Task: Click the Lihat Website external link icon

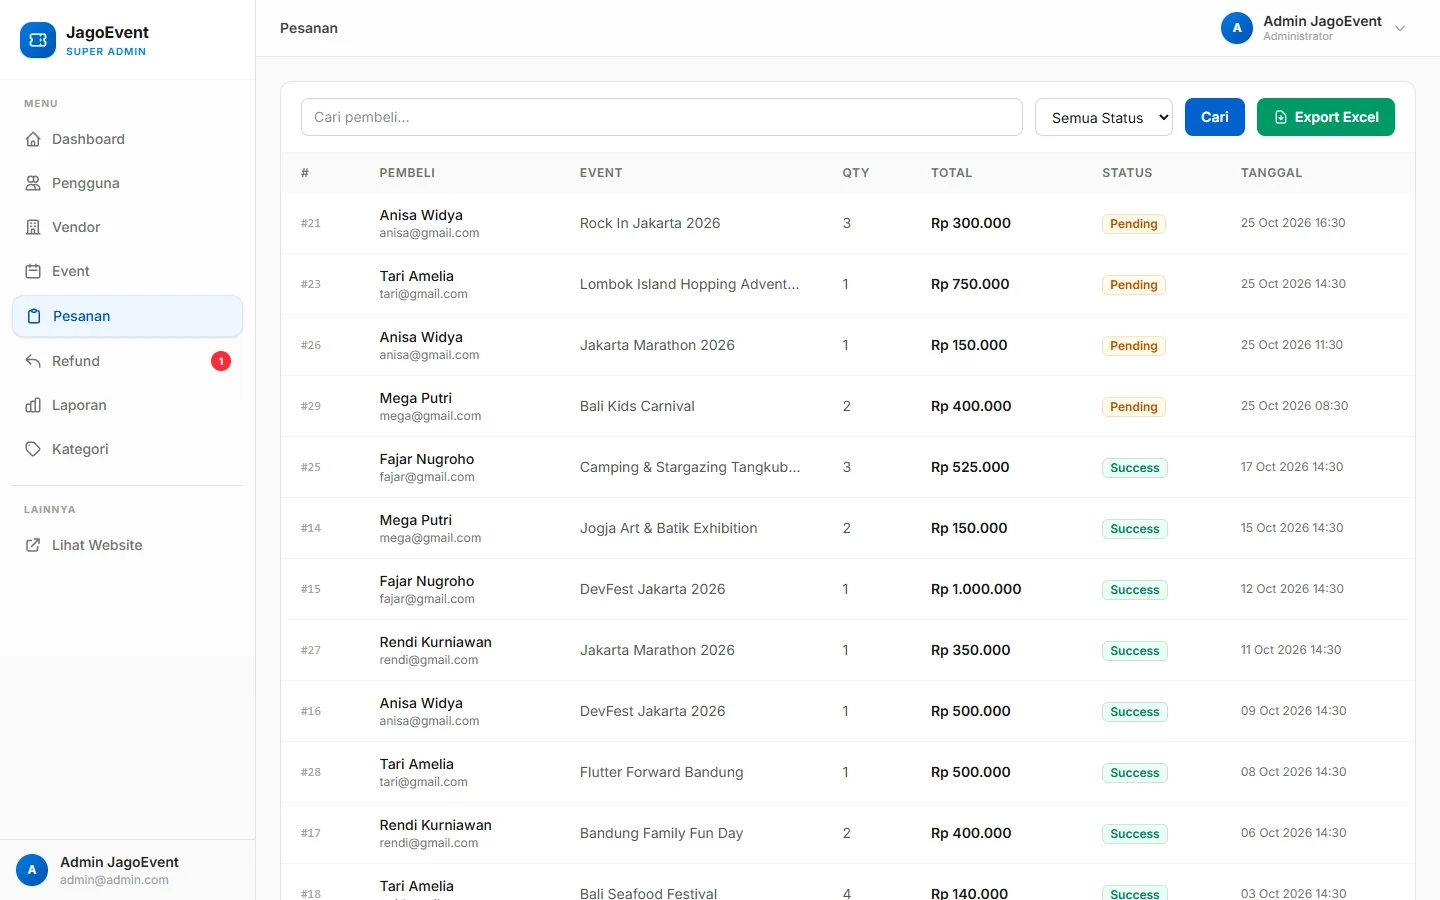Action: click(33, 545)
